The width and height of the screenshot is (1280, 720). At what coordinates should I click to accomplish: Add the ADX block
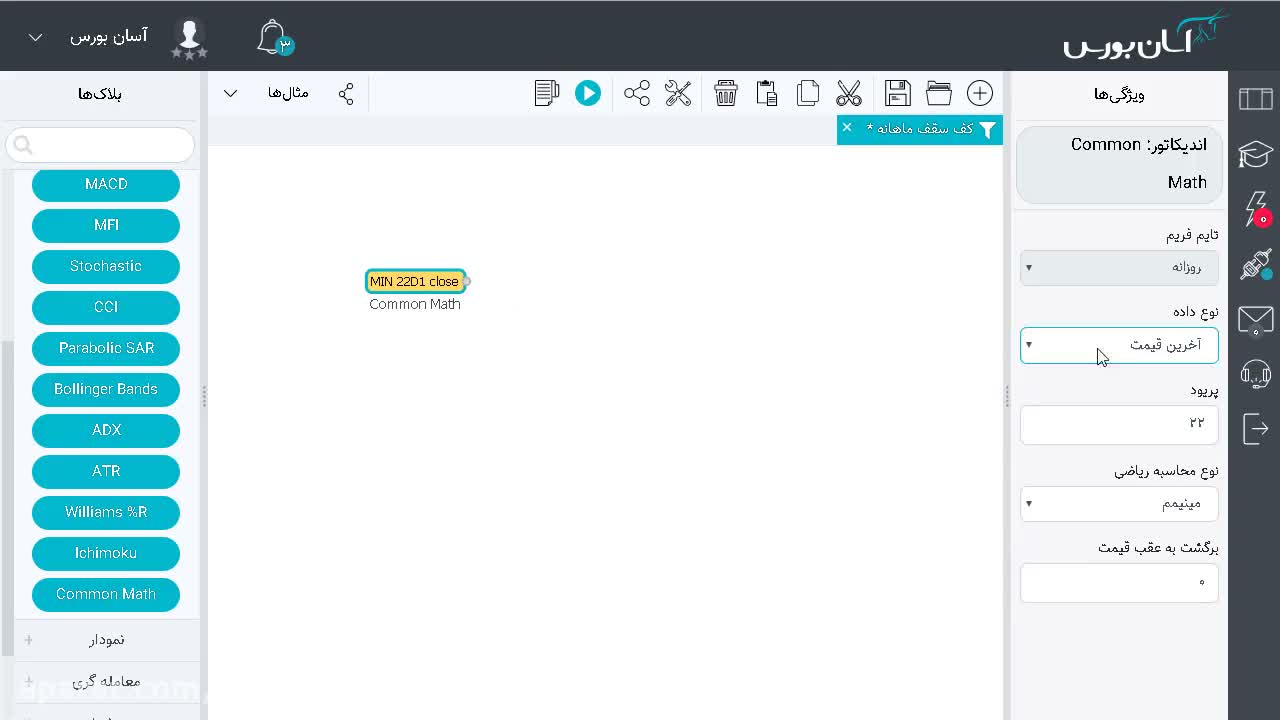pyautogui.click(x=106, y=430)
